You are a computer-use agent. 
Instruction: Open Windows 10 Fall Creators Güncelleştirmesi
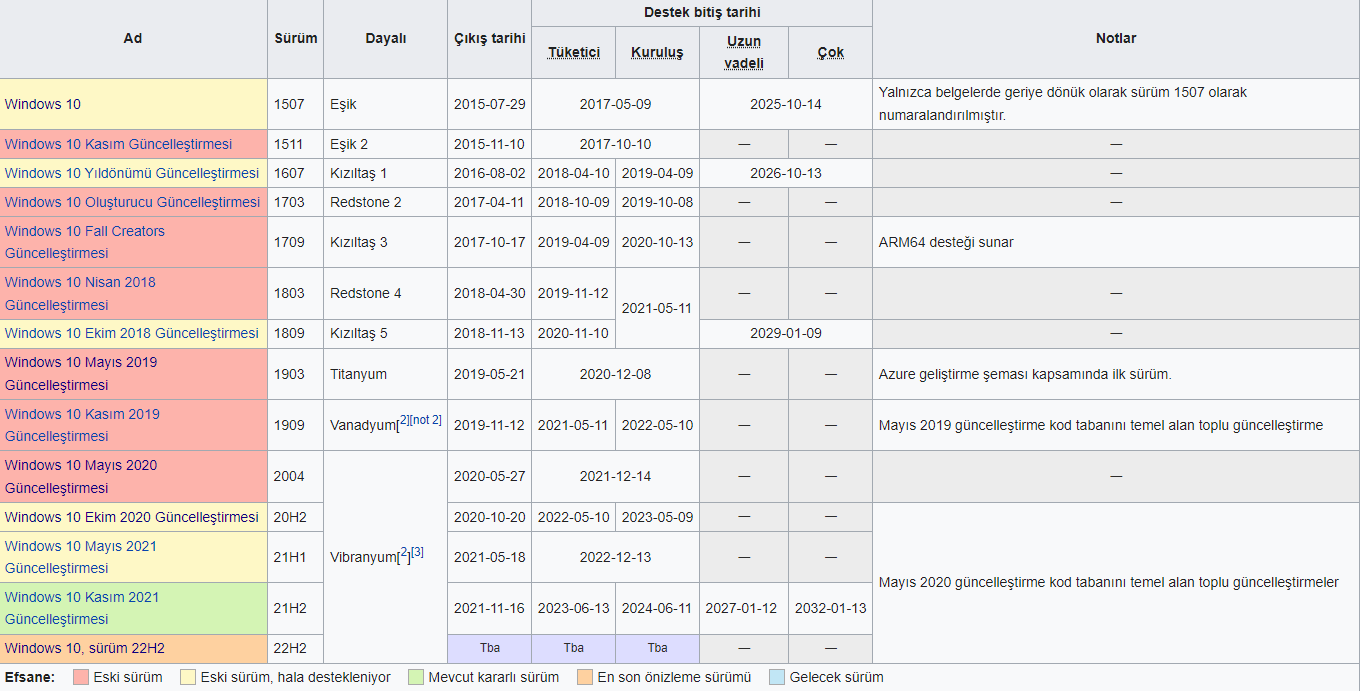pyautogui.click(x=85, y=242)
